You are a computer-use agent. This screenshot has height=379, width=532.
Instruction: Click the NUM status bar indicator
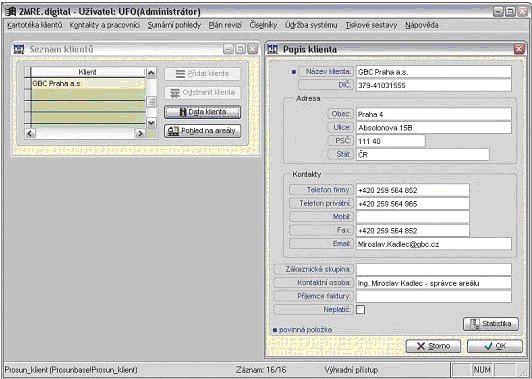(x=482, y=369)
